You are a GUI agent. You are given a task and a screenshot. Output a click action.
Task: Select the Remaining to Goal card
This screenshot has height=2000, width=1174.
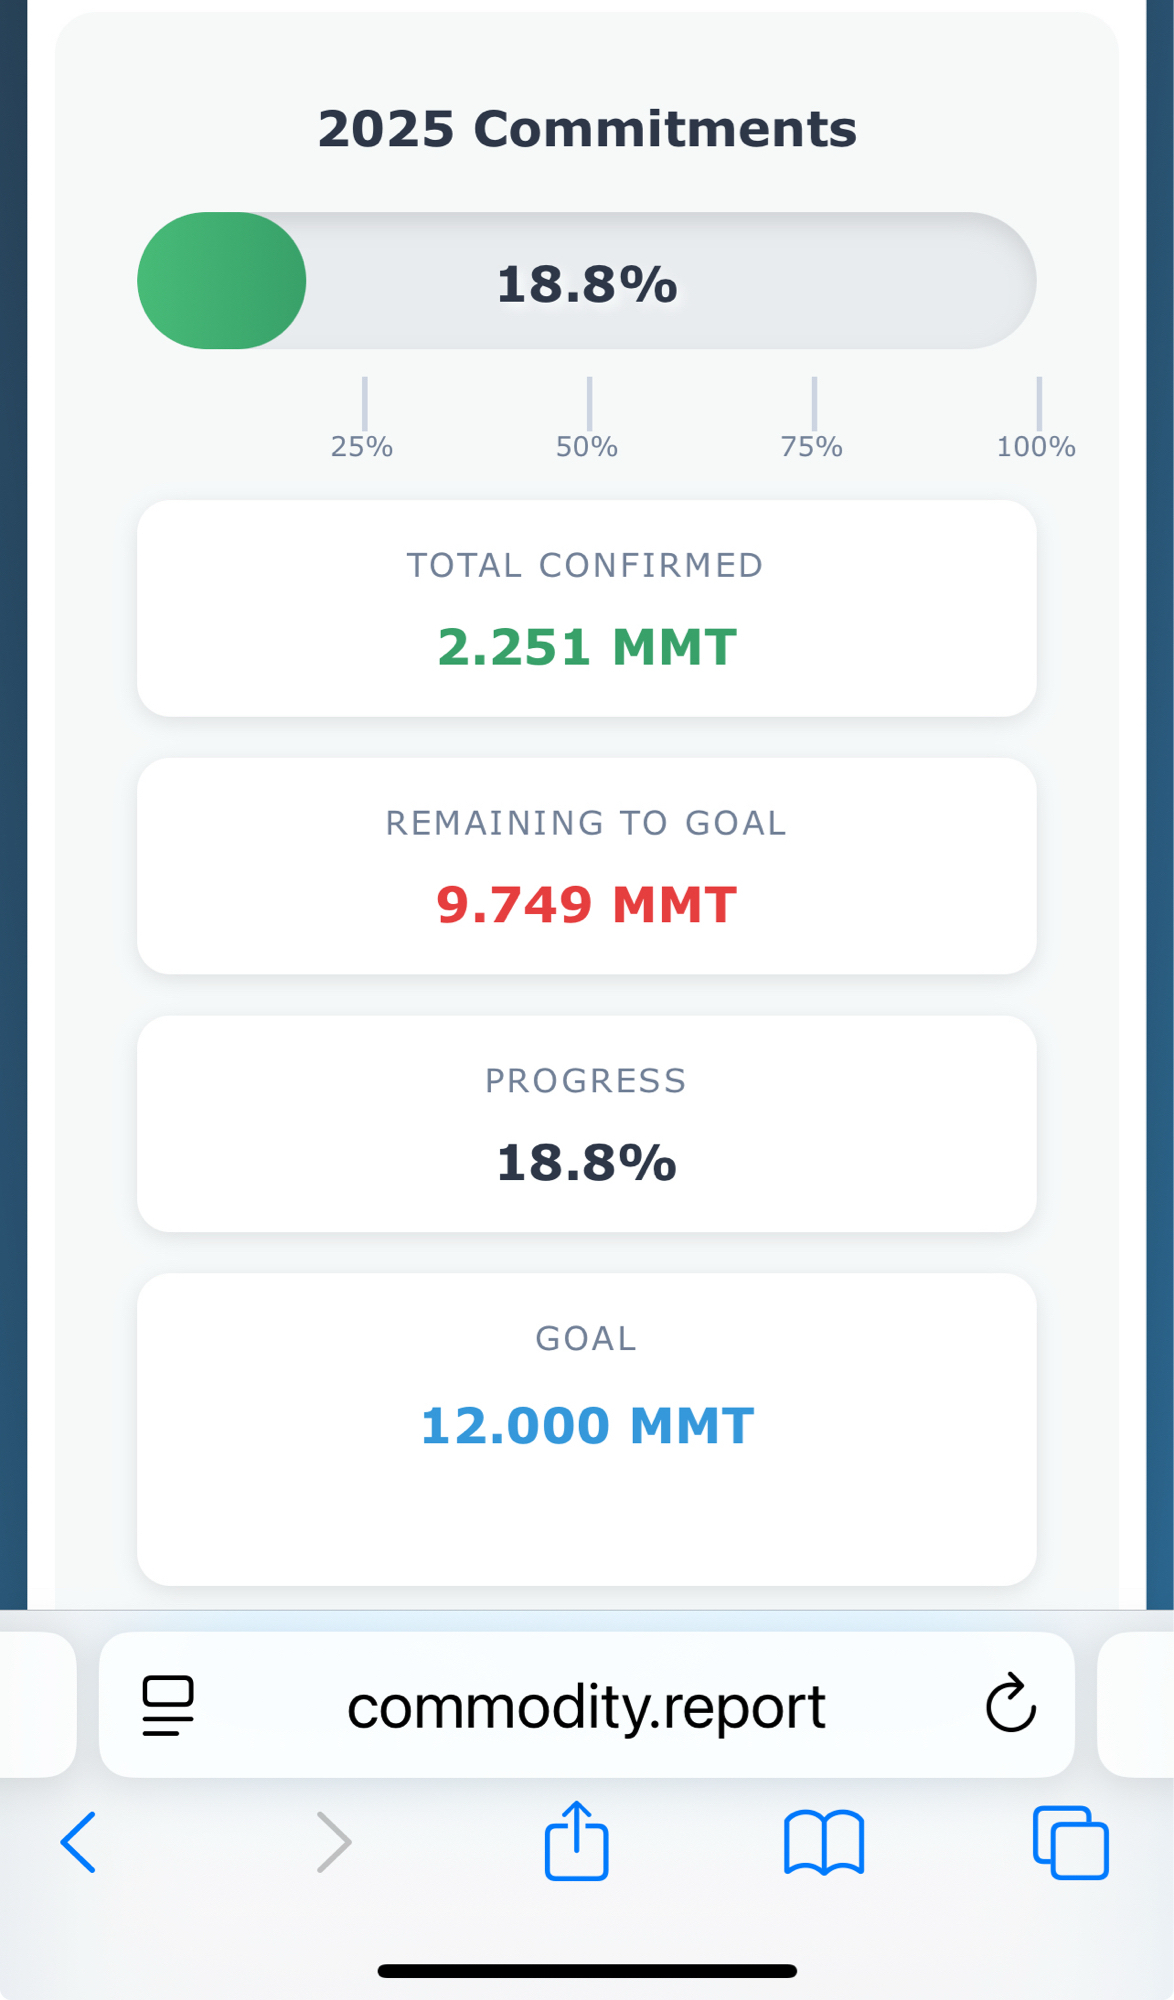coord(586,866)
